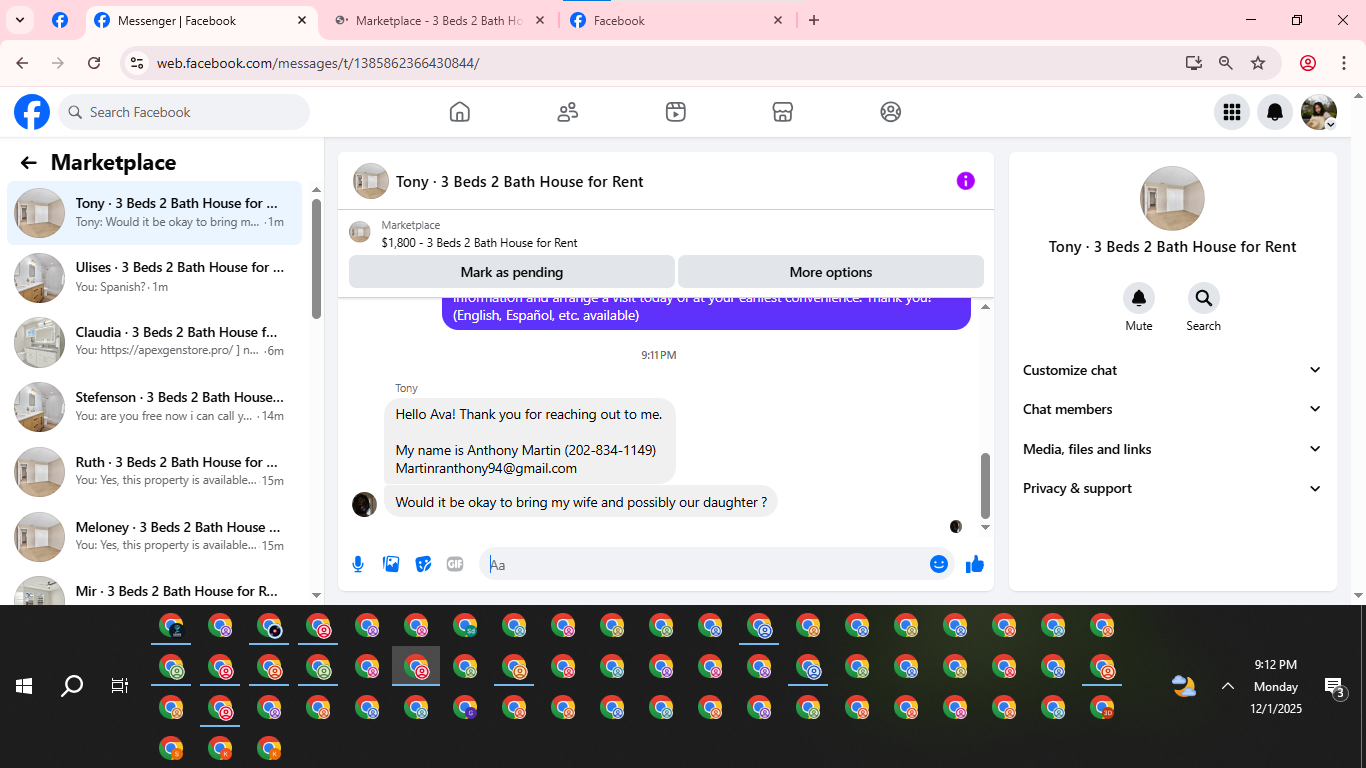
Task: Expand Media, files and links section
Action: pyautogui.click(x=1172, y=449)
